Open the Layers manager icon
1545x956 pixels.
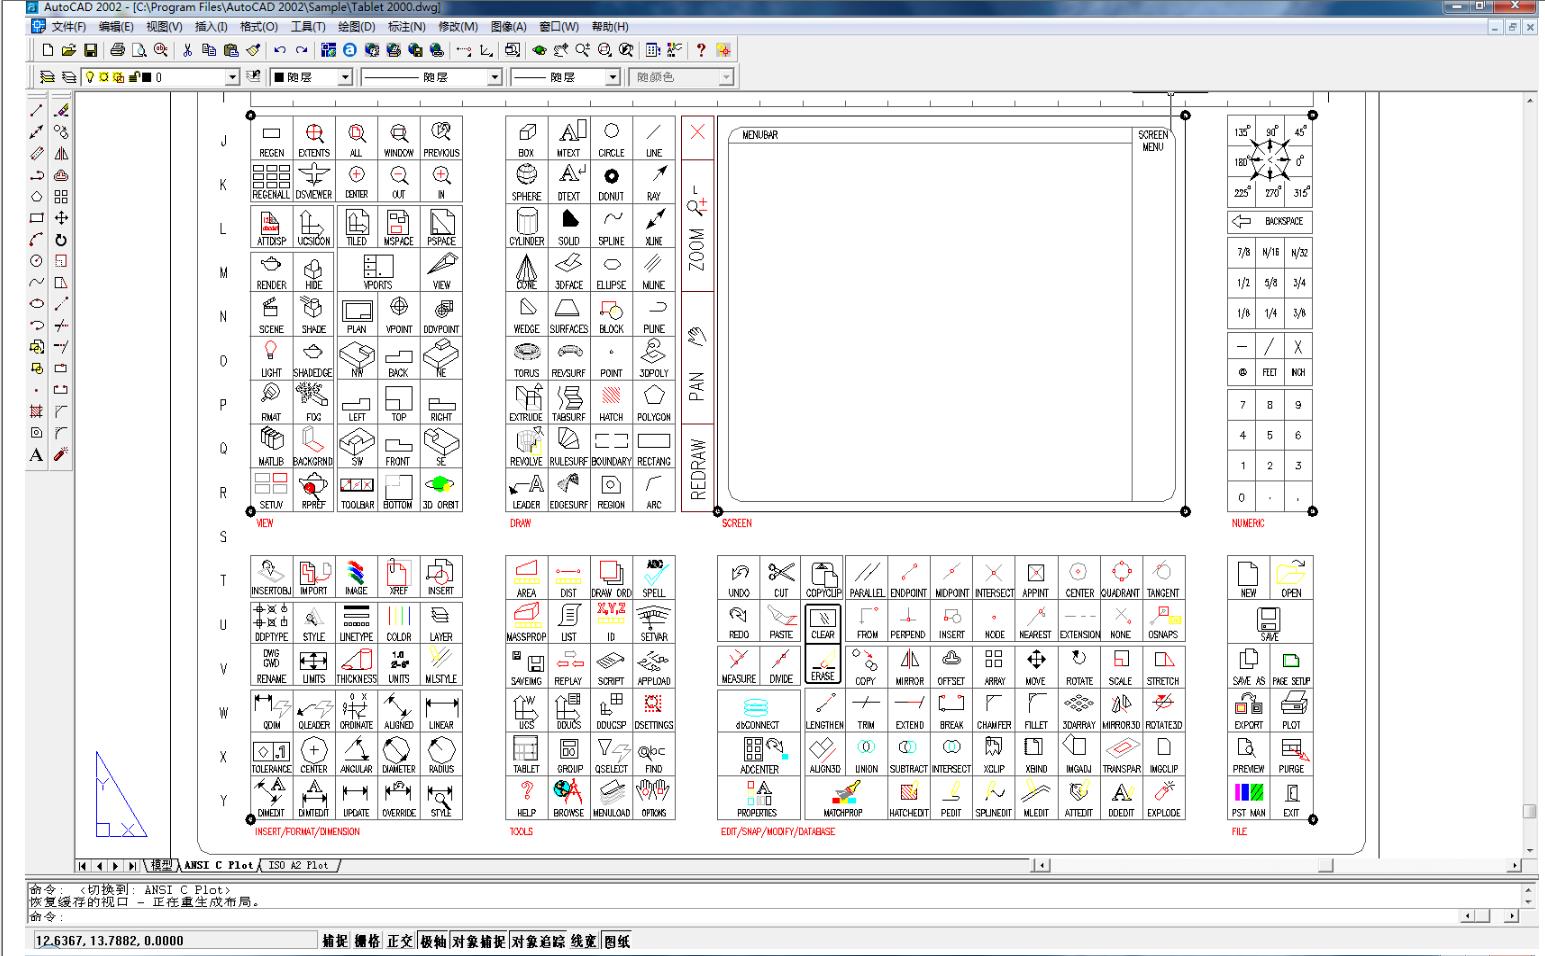tap(69, 77)
